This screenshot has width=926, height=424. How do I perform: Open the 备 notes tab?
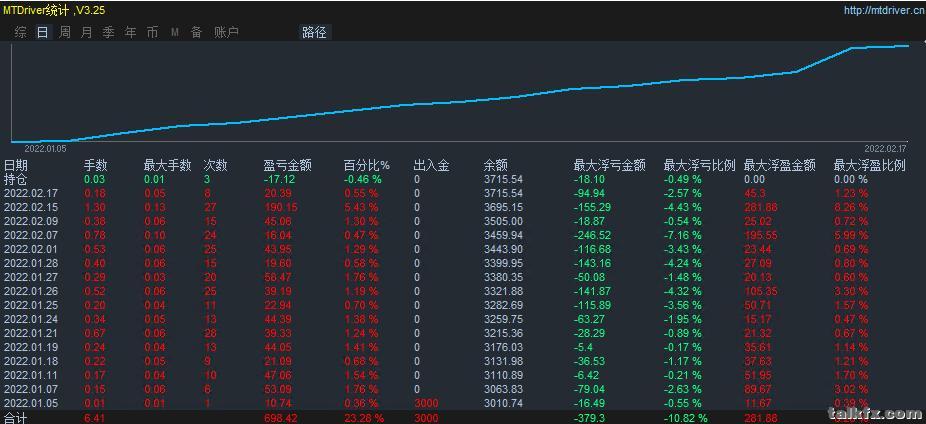point(197,32)
